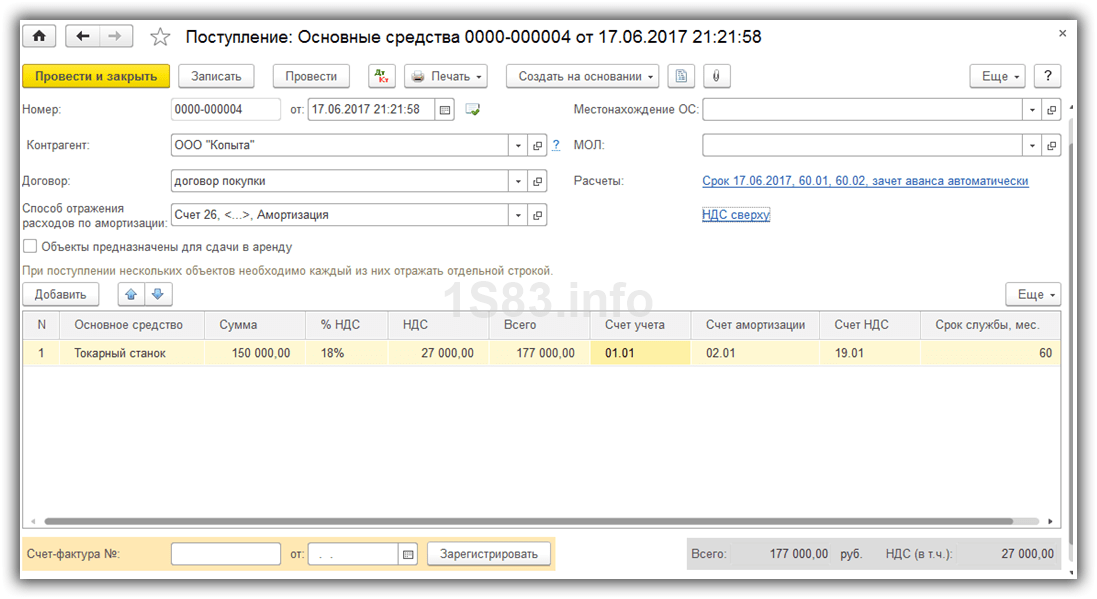Click the Счет-фактура date field
Image resolution: width=1097 pixels, height=599 pixels.
(353, 554)
